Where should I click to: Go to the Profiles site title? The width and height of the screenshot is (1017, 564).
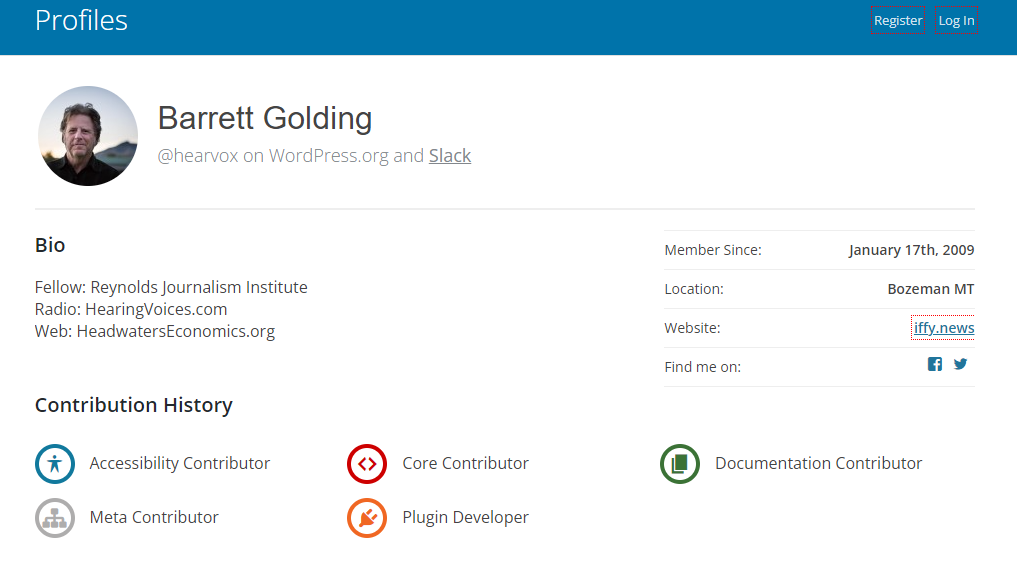[81, 21]
